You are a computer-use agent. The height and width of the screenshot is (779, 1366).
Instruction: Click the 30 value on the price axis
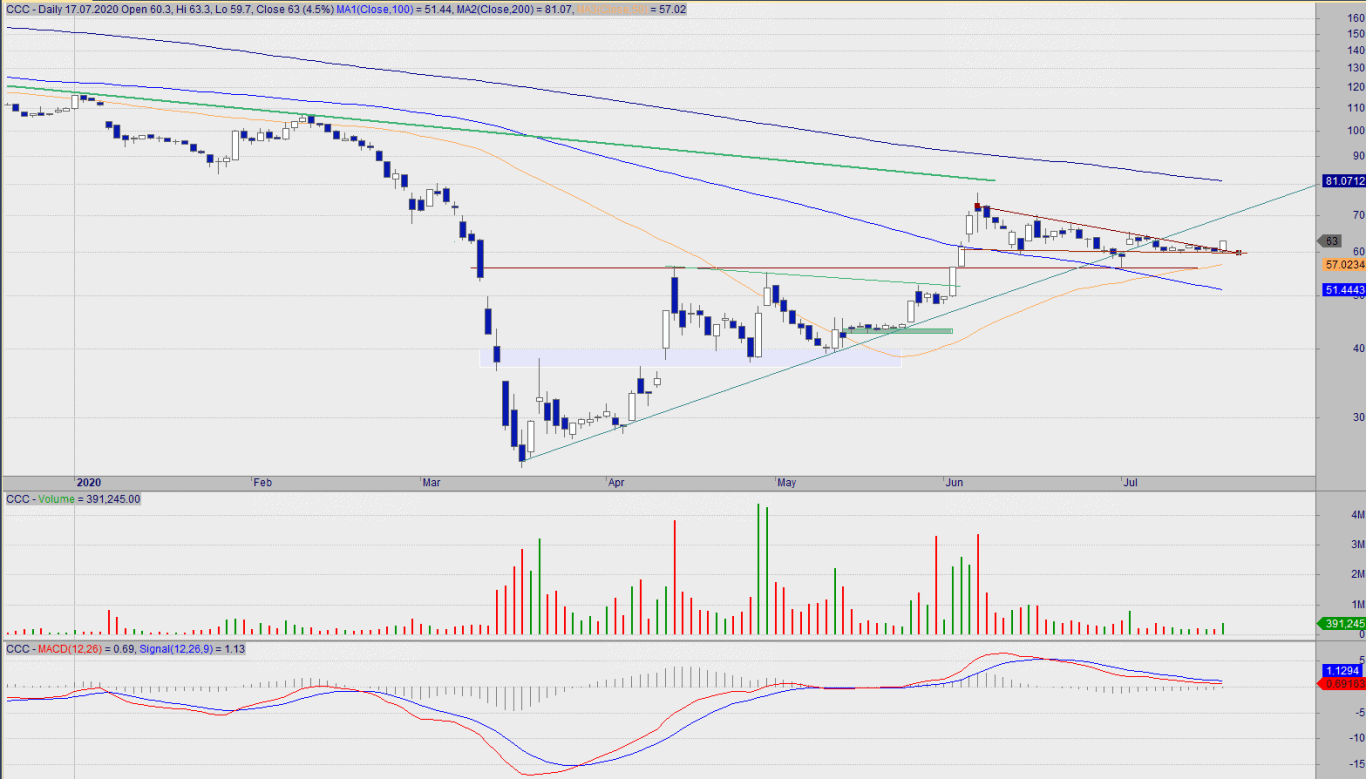pyautogui.click(x=1358, y=418)
